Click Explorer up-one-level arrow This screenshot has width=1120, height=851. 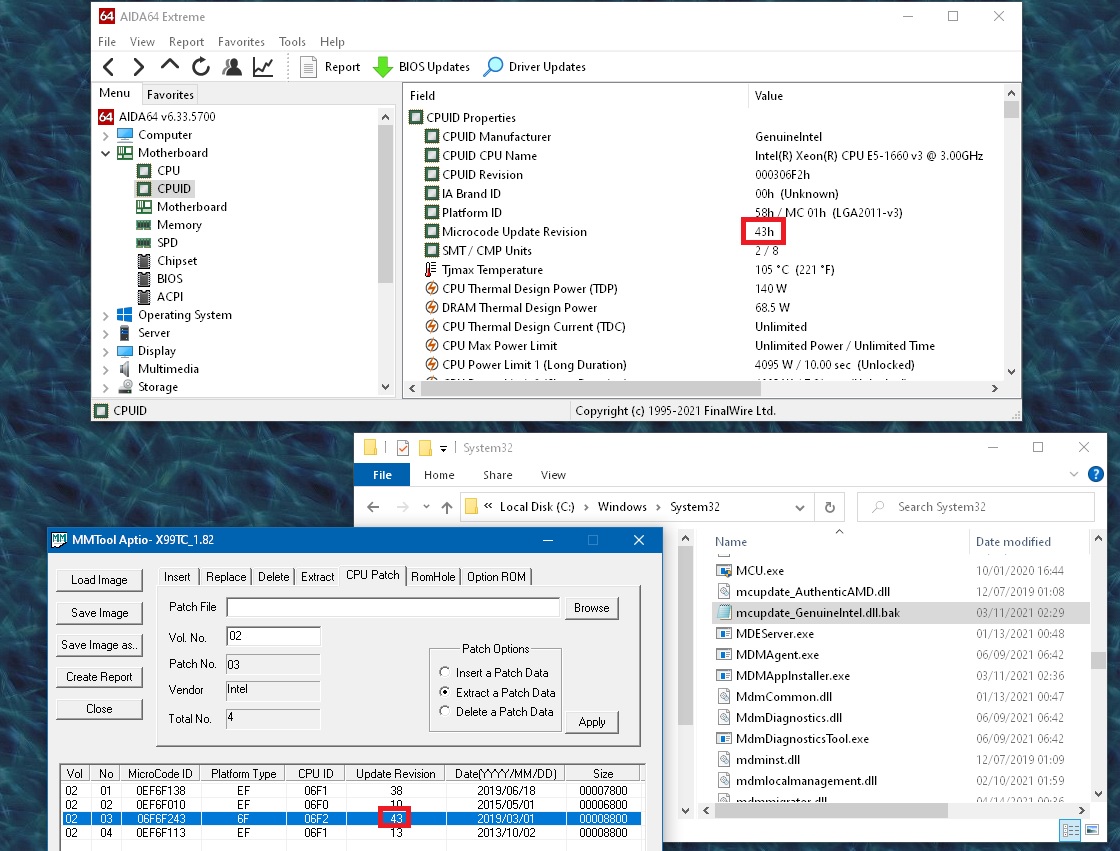click(x=447, y=507)
